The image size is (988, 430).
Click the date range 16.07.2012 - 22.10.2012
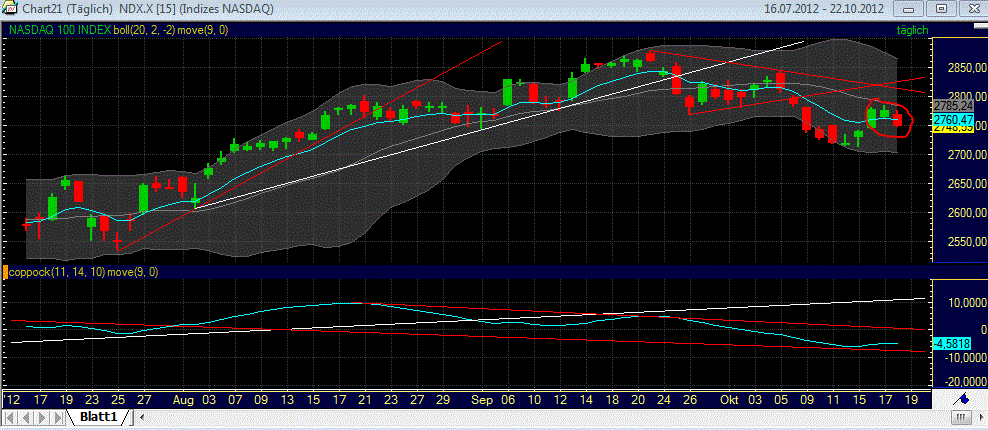(825, 9)
